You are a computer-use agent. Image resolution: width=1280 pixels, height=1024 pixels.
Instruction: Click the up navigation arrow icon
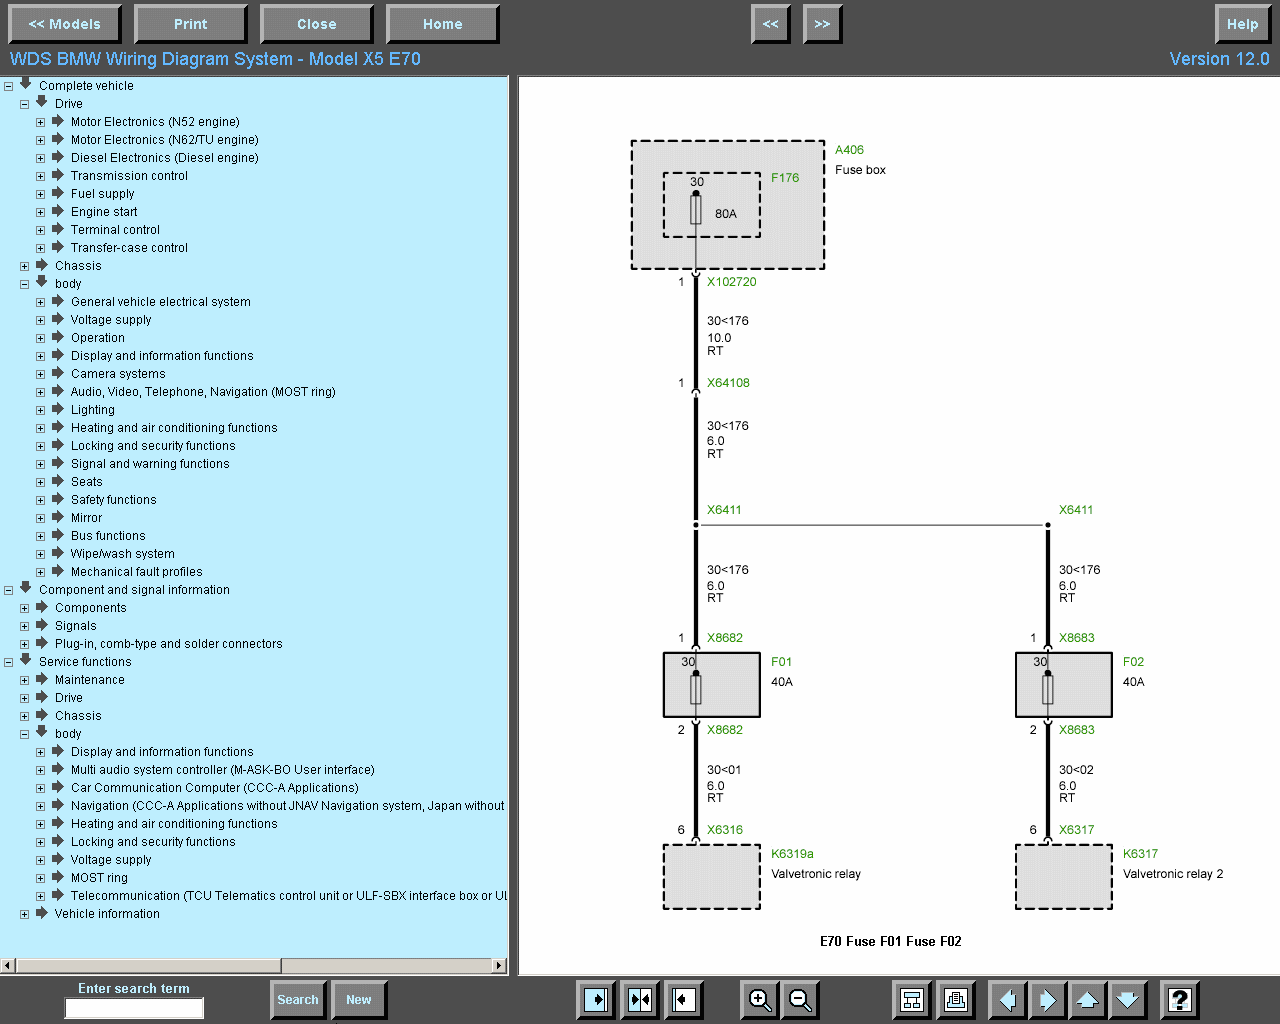1087,1000
